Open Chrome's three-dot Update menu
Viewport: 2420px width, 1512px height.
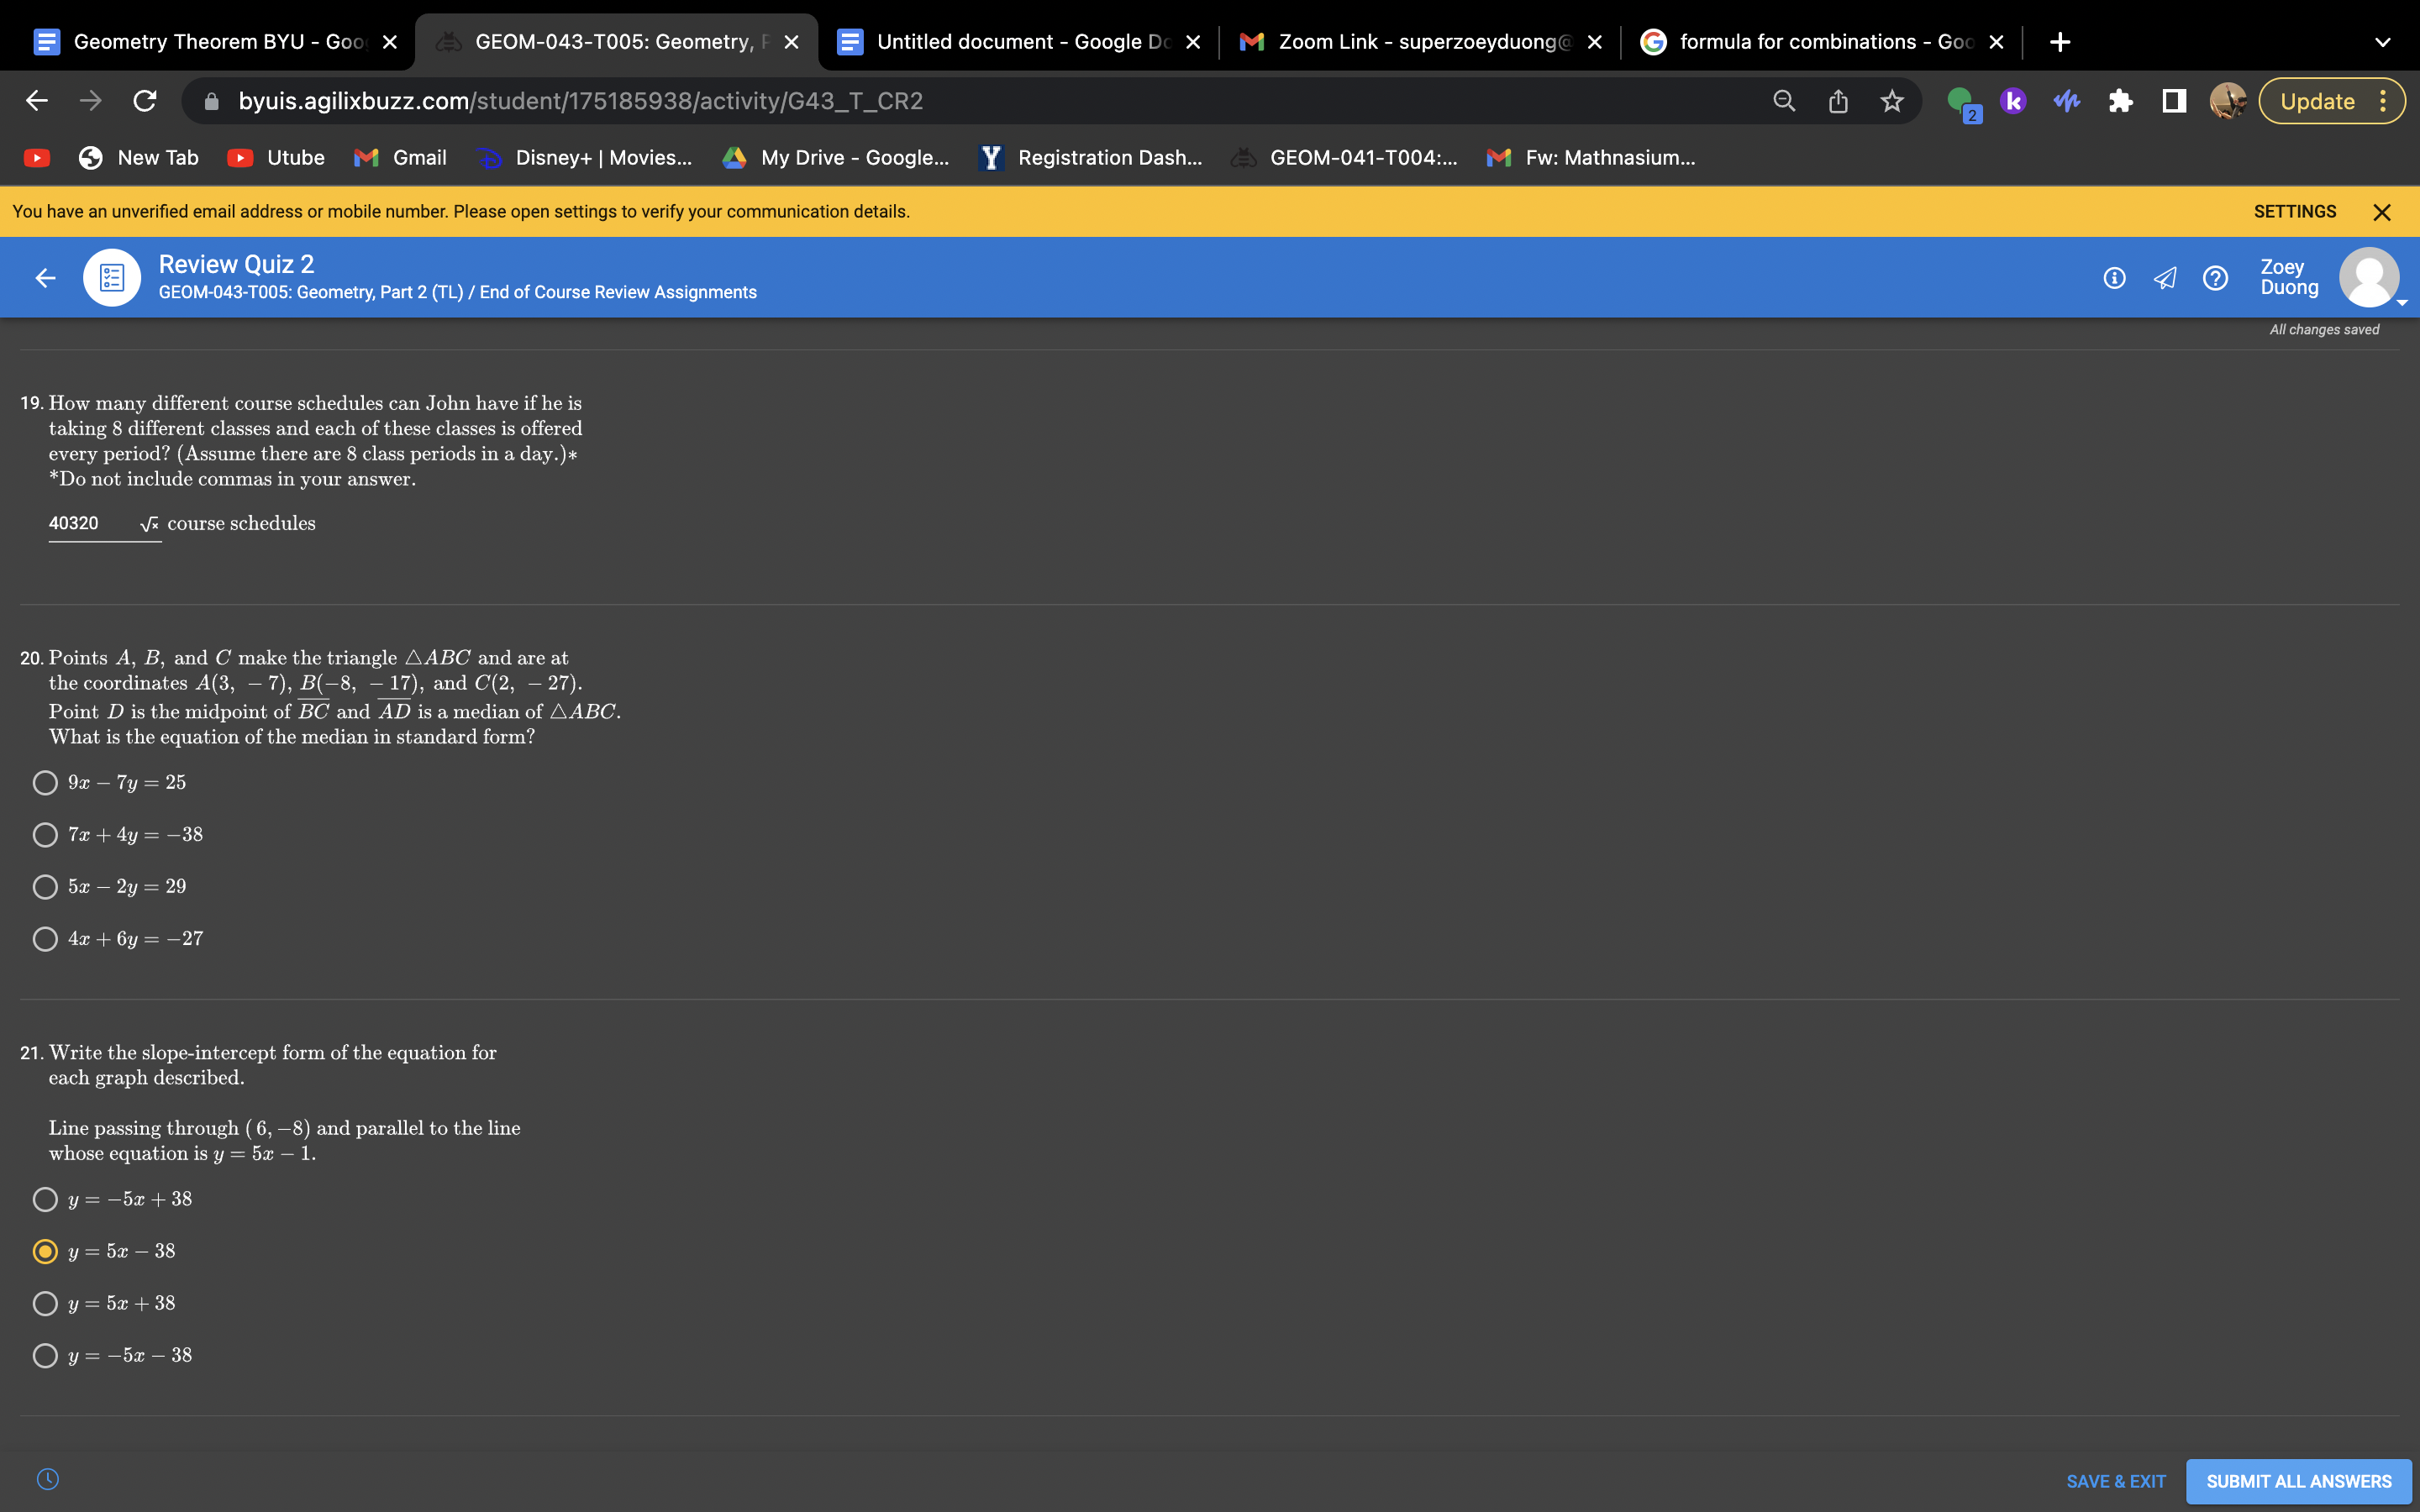point(2383,101)
